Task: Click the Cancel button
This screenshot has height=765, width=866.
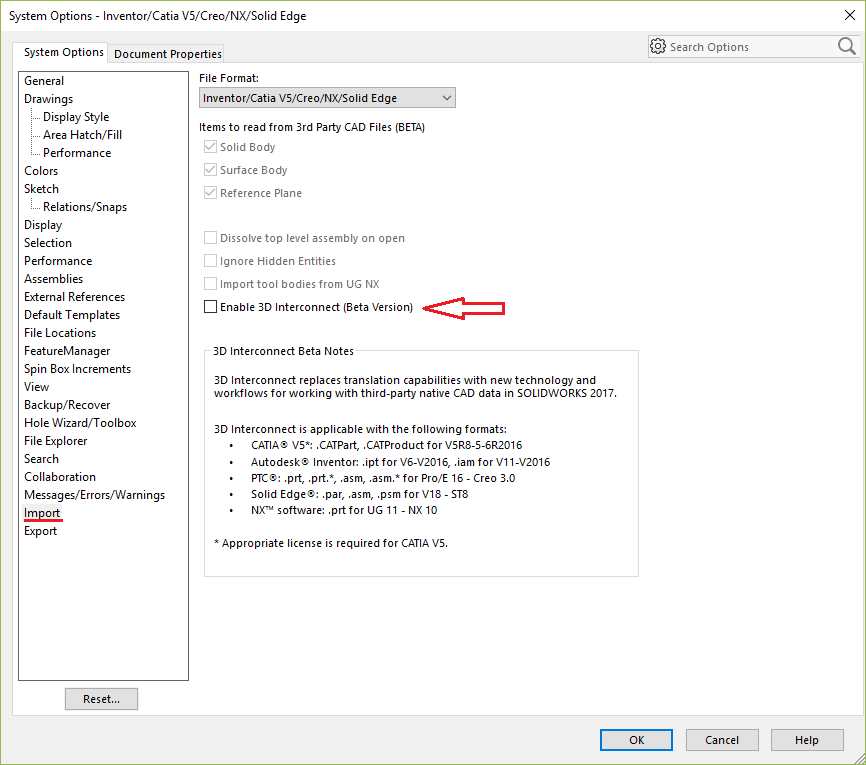Action: click(x=721, y=740)
